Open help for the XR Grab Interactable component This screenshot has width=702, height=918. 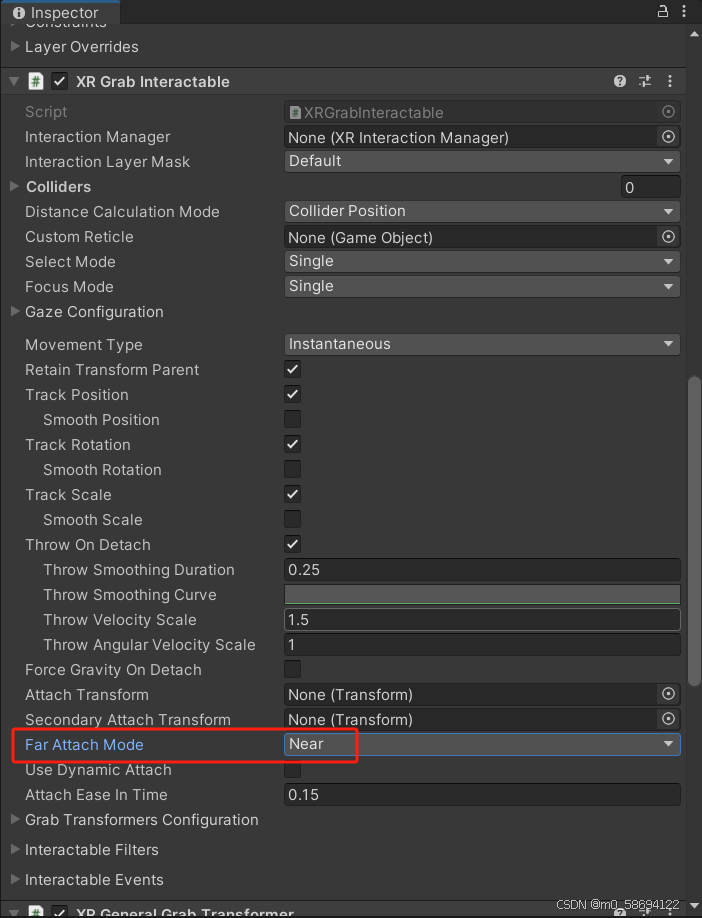[x=620, y=81]
